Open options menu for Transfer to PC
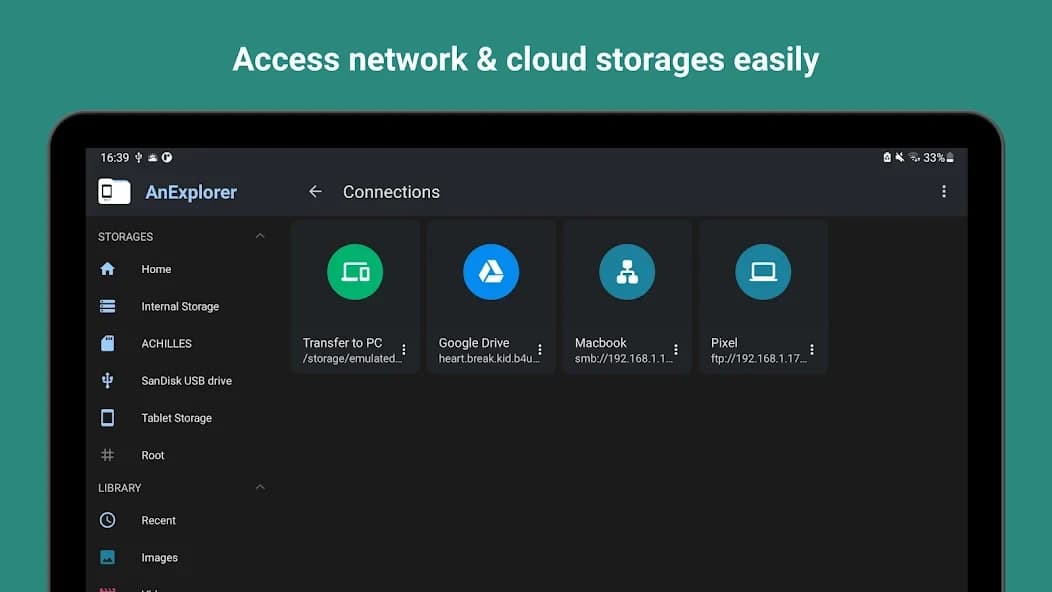Image resolution: width=1052 pixels, height=592 pixels. click(404, 350)
